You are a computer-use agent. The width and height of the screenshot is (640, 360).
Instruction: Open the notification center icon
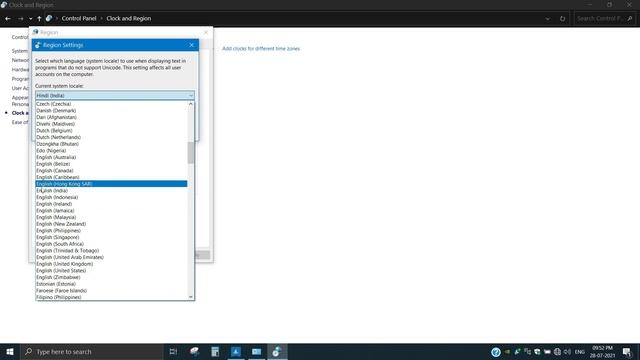click(627, 352)
